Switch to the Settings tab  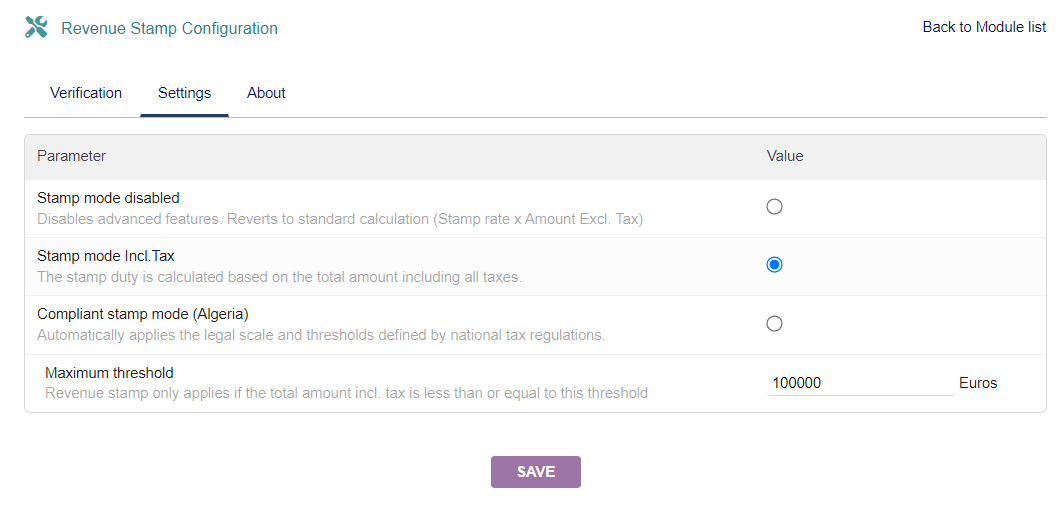pos(184,93)
